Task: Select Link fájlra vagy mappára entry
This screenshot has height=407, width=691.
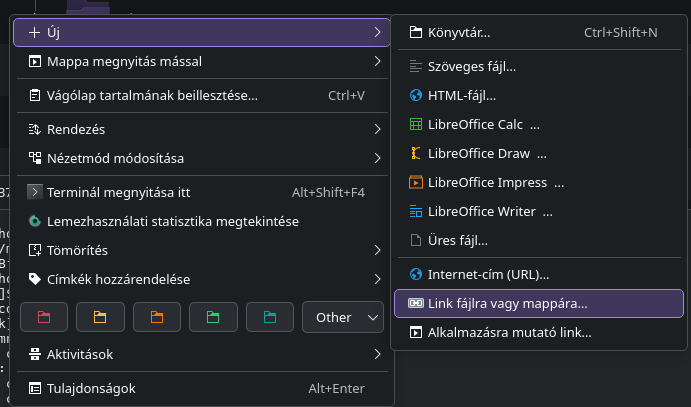Action: click(x=508, y=303)
